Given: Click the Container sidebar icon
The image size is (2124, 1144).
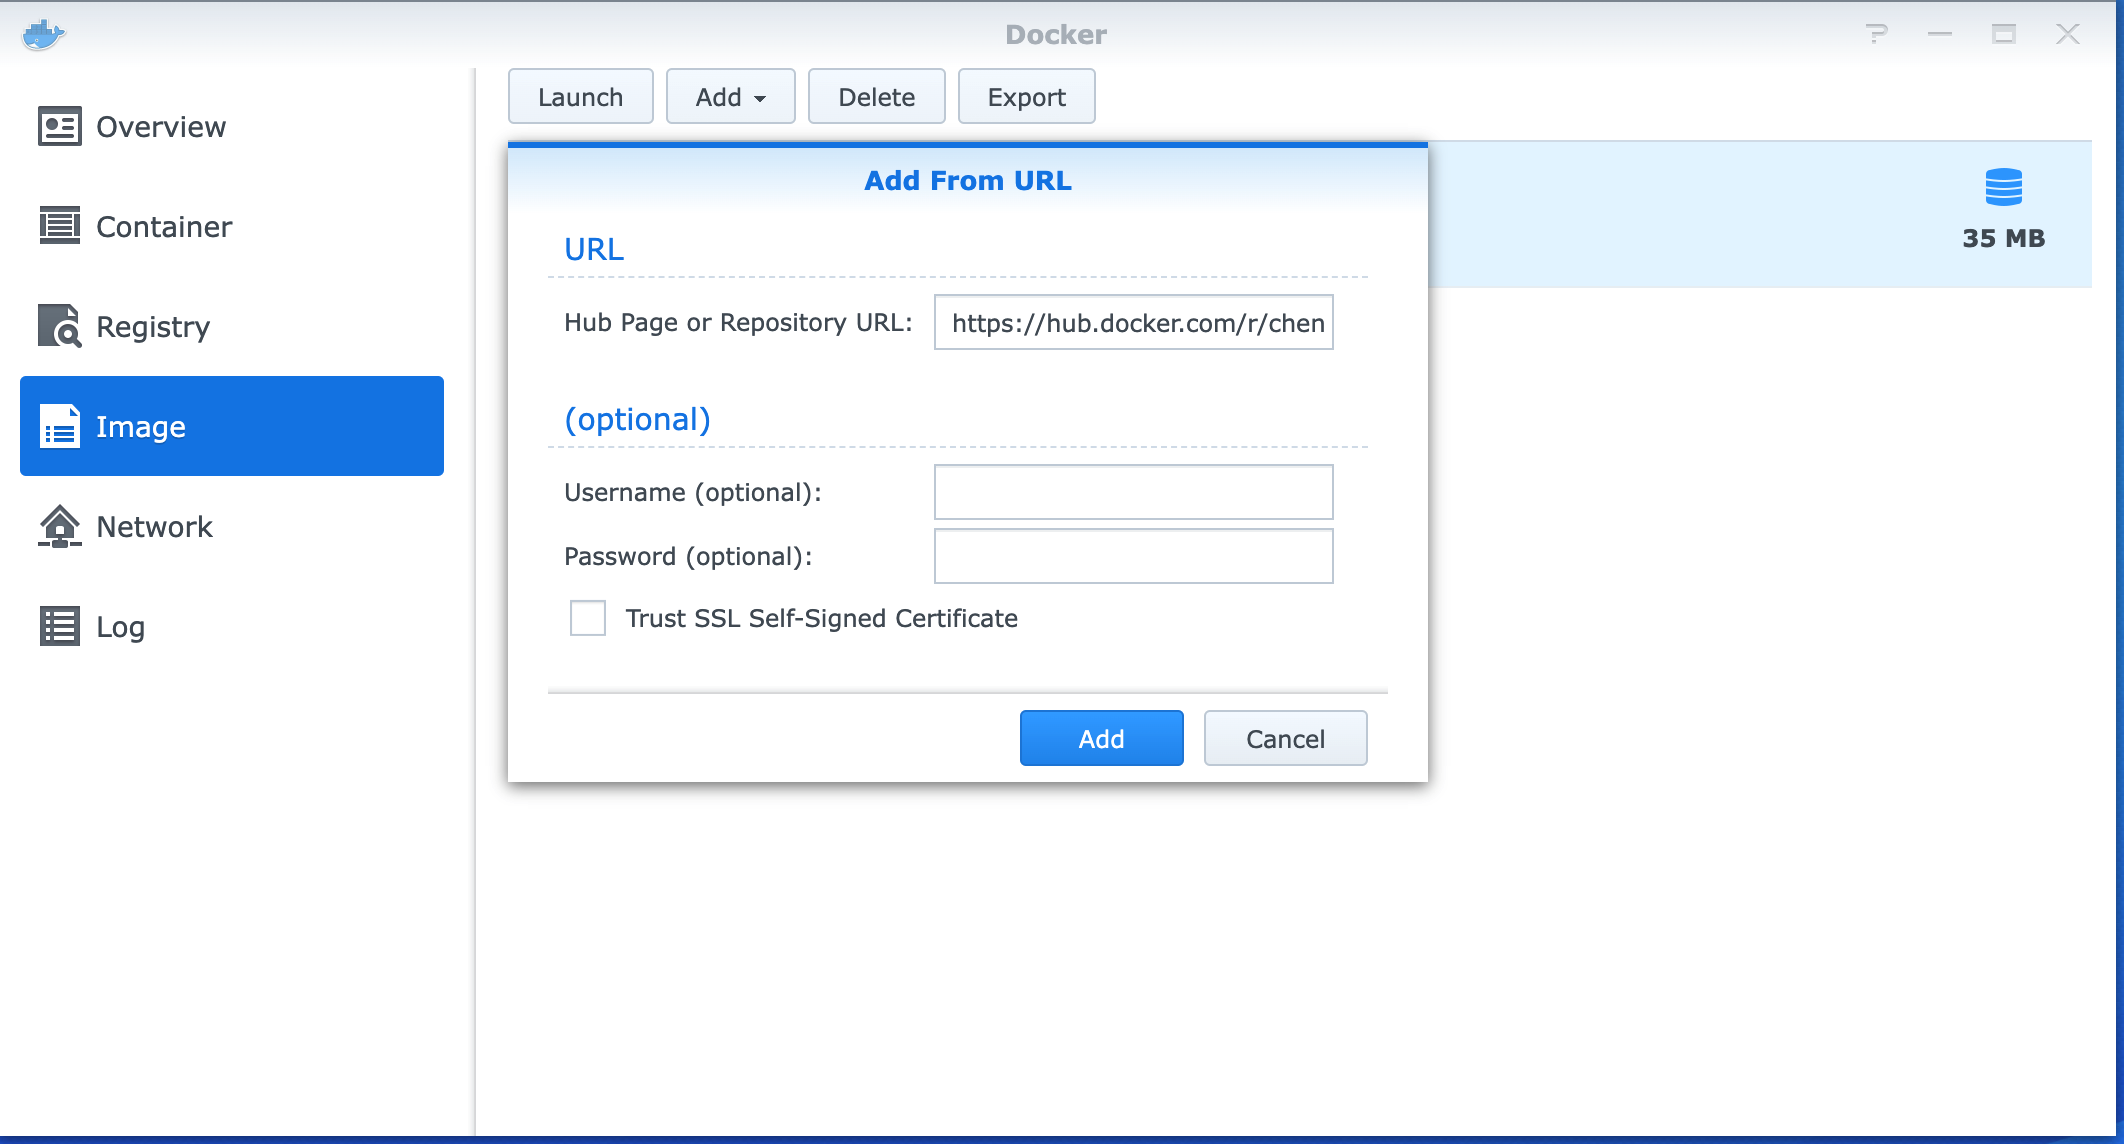Looking at the screenshot, I should coord(59,226).
